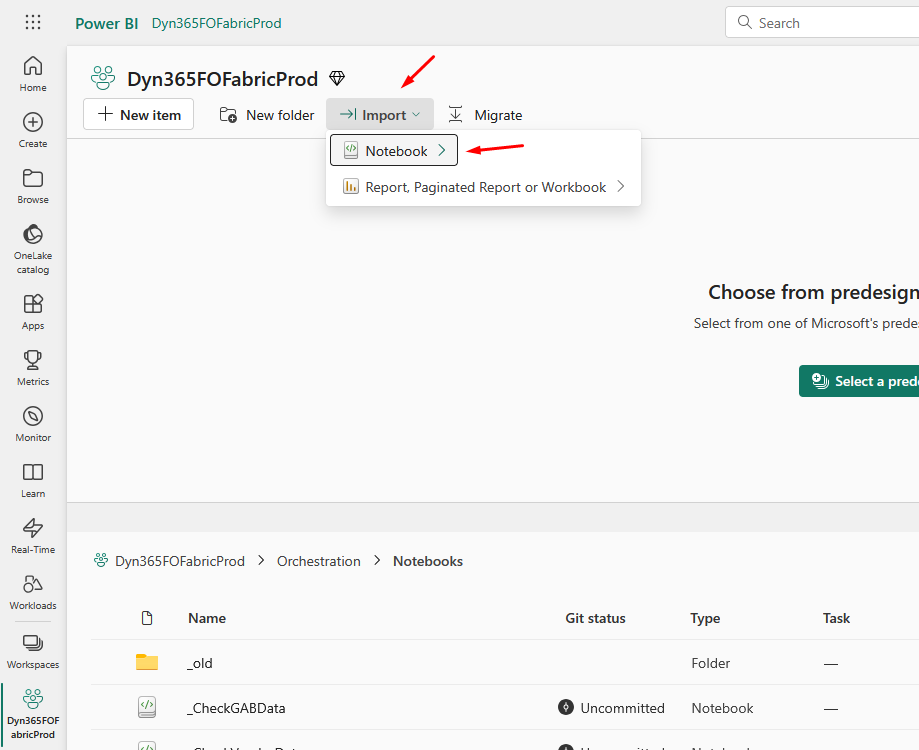The height and width of the screenshot is (750, 919).
Task: Open OneLake catalog from sidebar
Action: pos(33,248)
